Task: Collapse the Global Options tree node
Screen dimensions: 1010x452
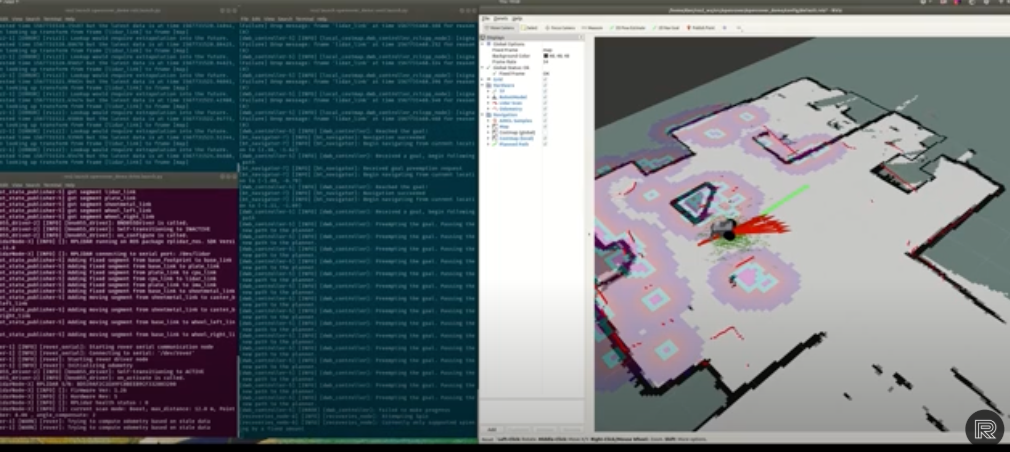Action: coord(482,44)
